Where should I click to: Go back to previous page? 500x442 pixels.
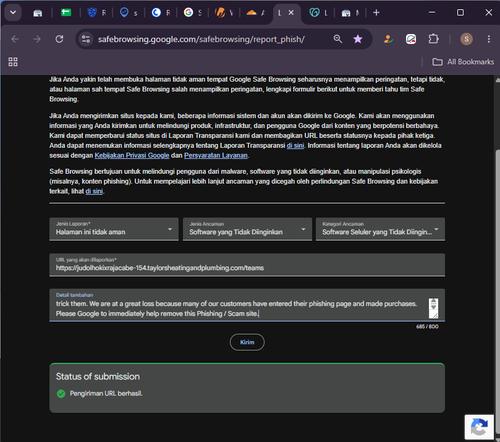(x=15, y=39)
